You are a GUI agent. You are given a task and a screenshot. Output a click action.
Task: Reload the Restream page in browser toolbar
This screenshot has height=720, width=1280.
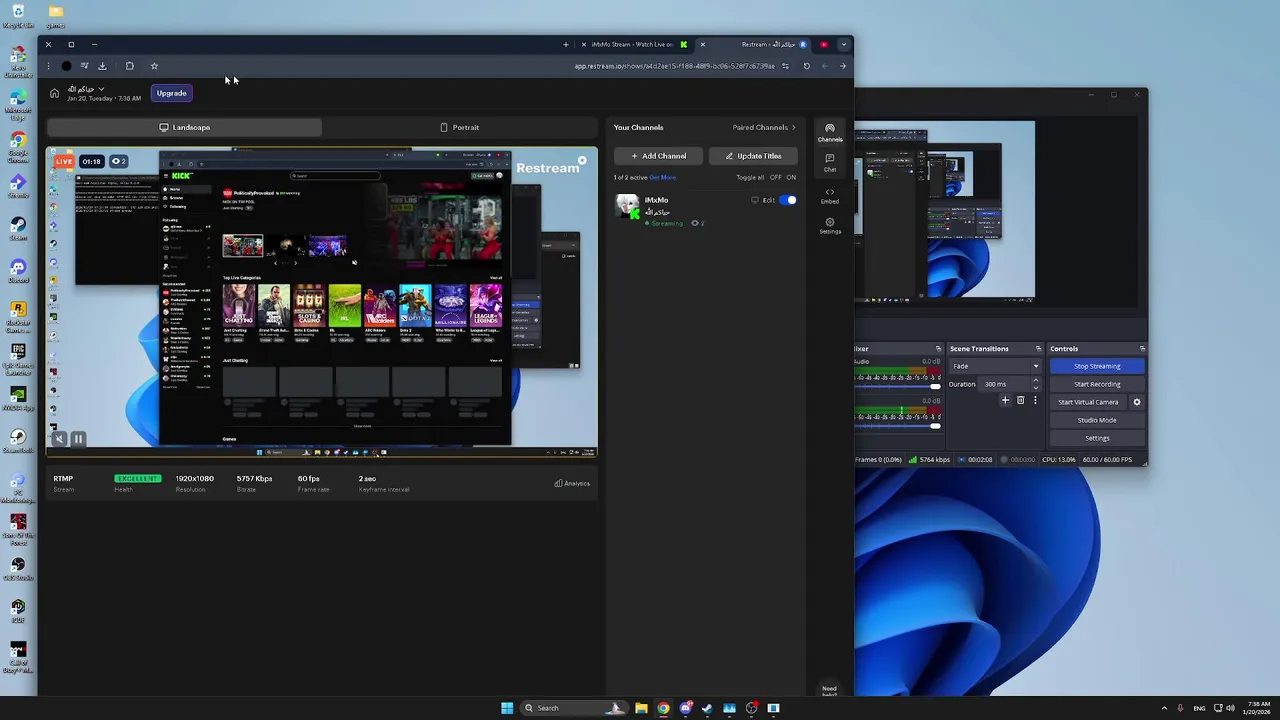tap(807, 66)
